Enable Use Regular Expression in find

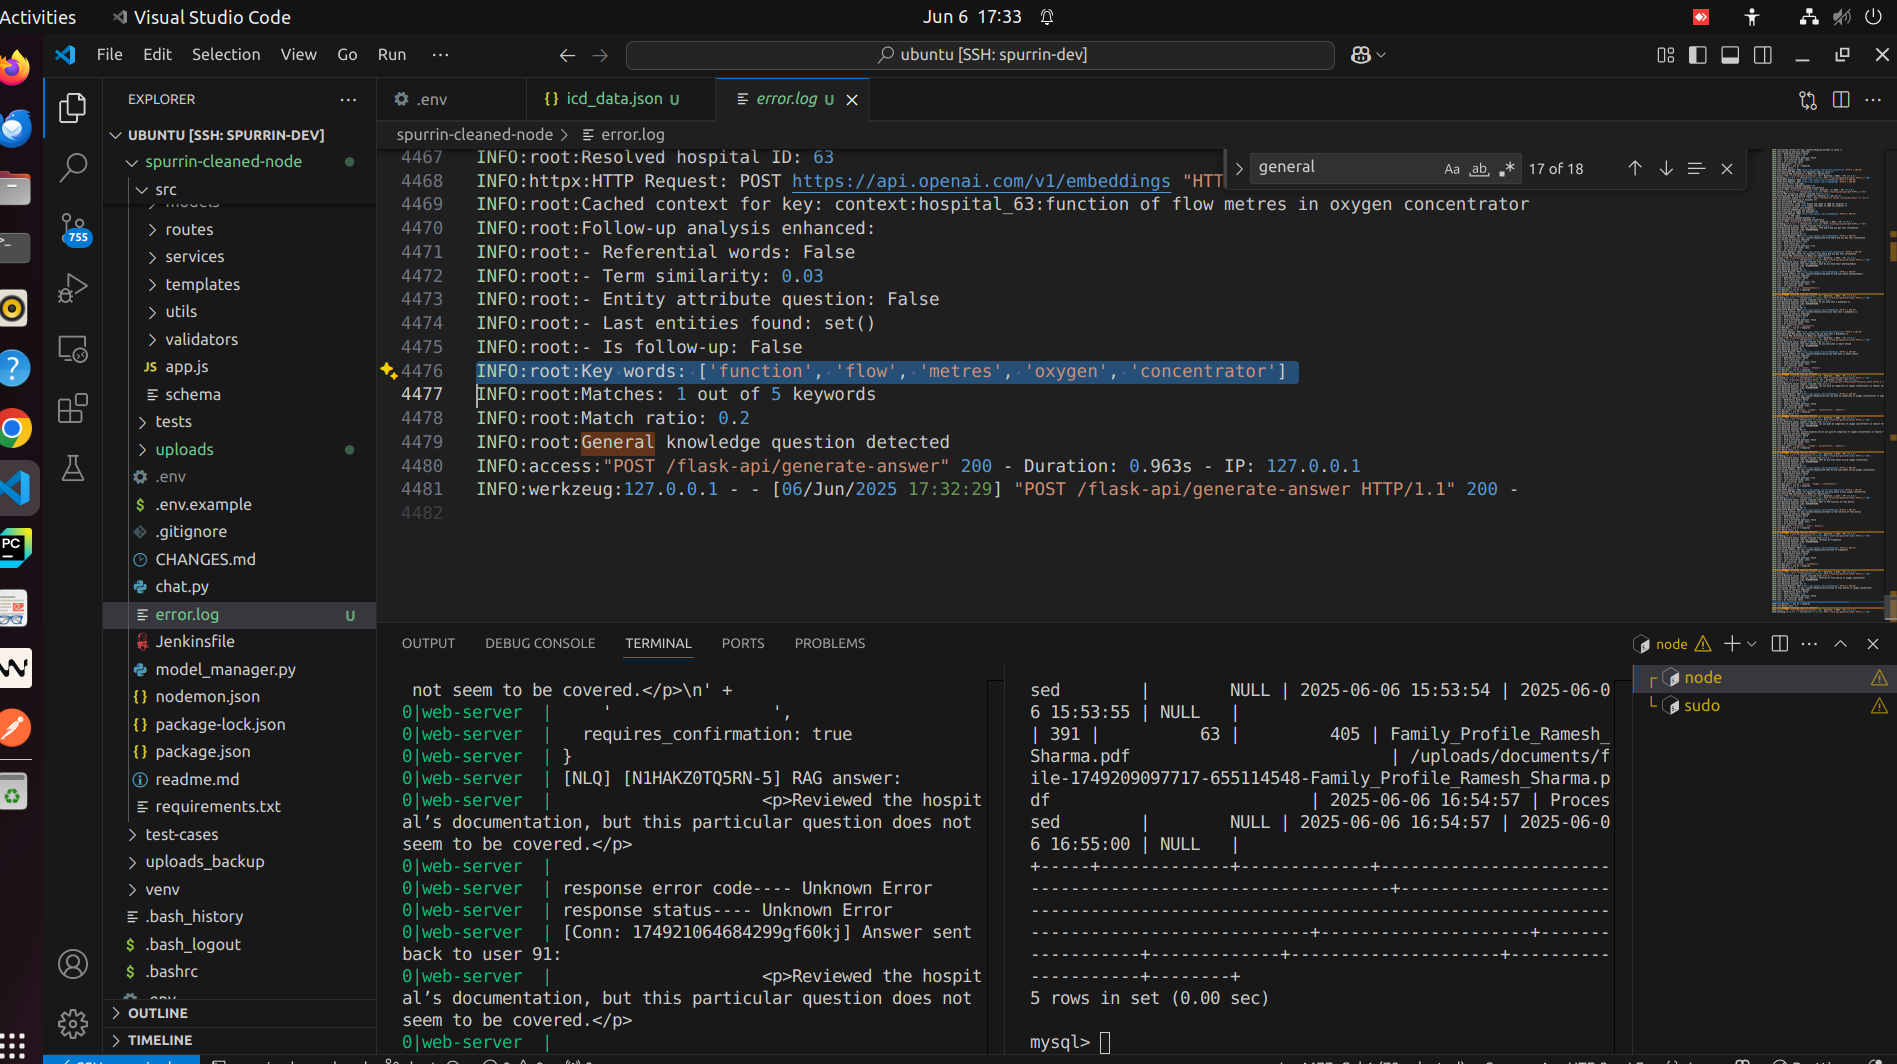tap(1507, 169)
